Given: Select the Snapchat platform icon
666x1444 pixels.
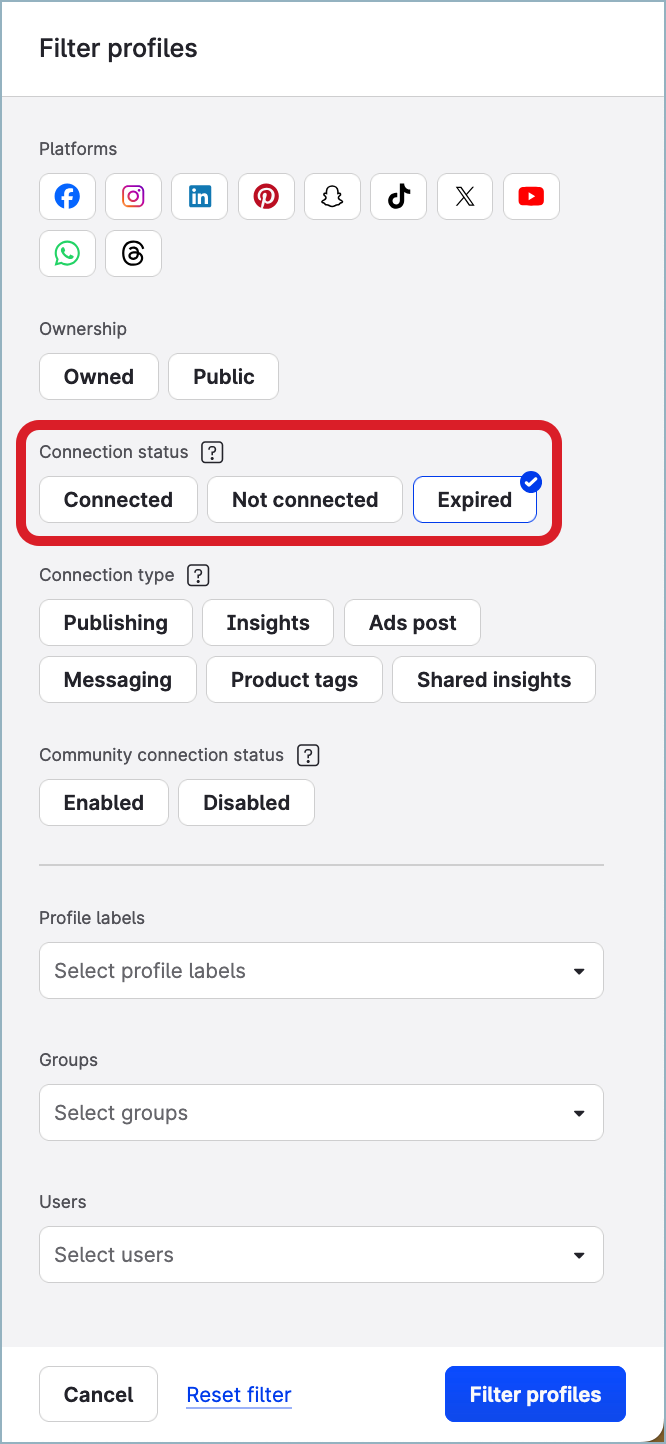Looking at the screenshot, I should pyautogui.click(x=332, y=197).
